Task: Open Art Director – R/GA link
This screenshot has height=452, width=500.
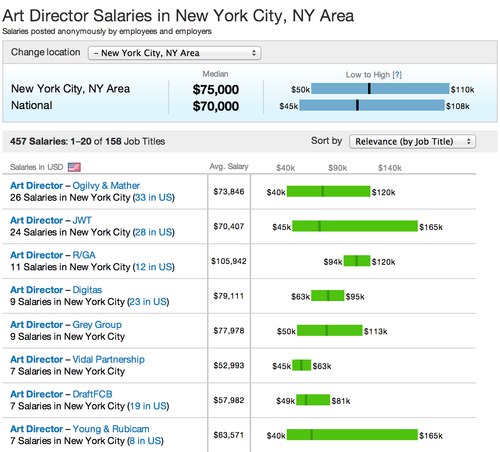Action: click(x=53, y=255)
